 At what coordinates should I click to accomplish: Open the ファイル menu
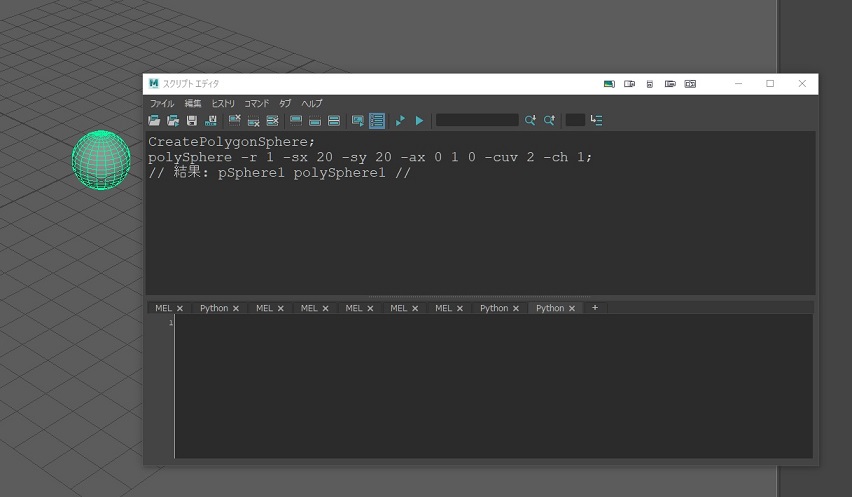(x=161, y=103)
